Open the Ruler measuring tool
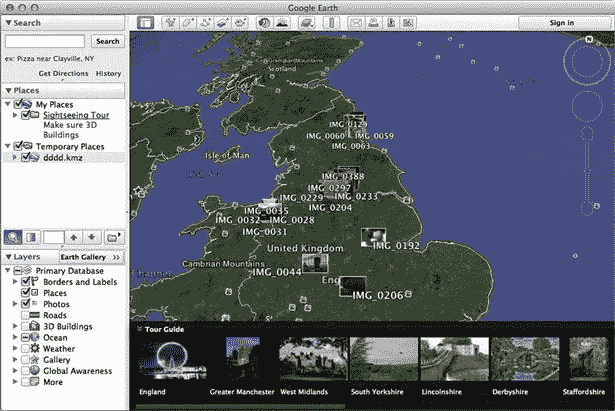The width and height of the screenshot is (615, 411). [331, 23]
